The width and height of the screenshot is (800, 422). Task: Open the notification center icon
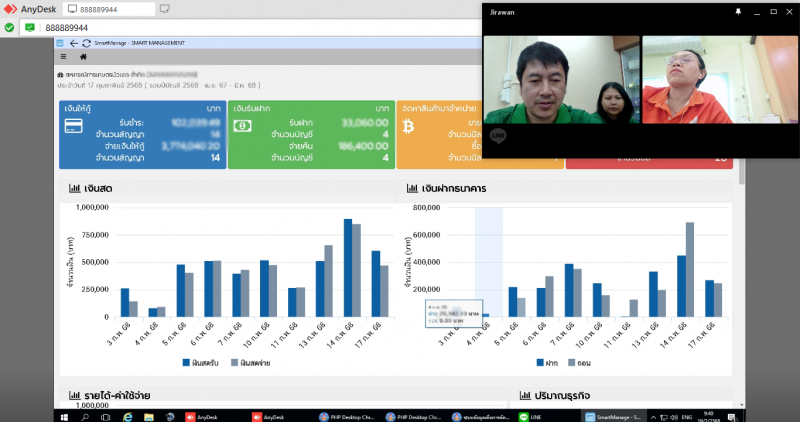[732, 417]
